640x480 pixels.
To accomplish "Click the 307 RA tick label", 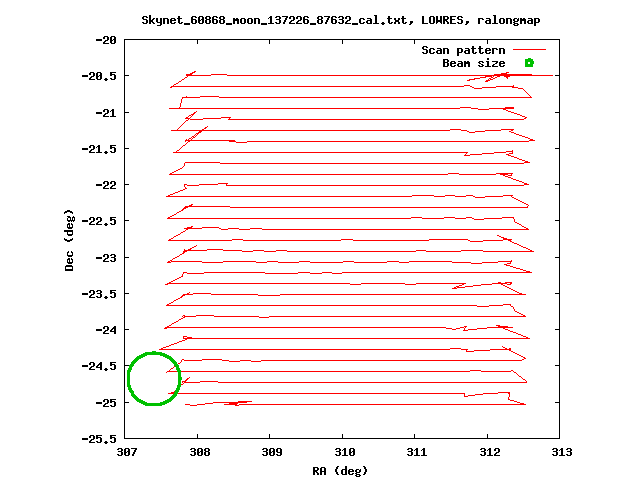I will 127,452.
